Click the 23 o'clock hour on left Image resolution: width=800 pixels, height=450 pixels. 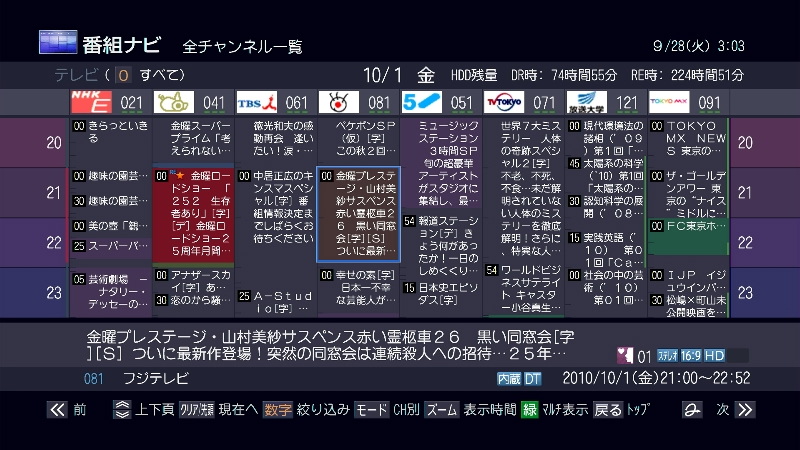[54, 292]
